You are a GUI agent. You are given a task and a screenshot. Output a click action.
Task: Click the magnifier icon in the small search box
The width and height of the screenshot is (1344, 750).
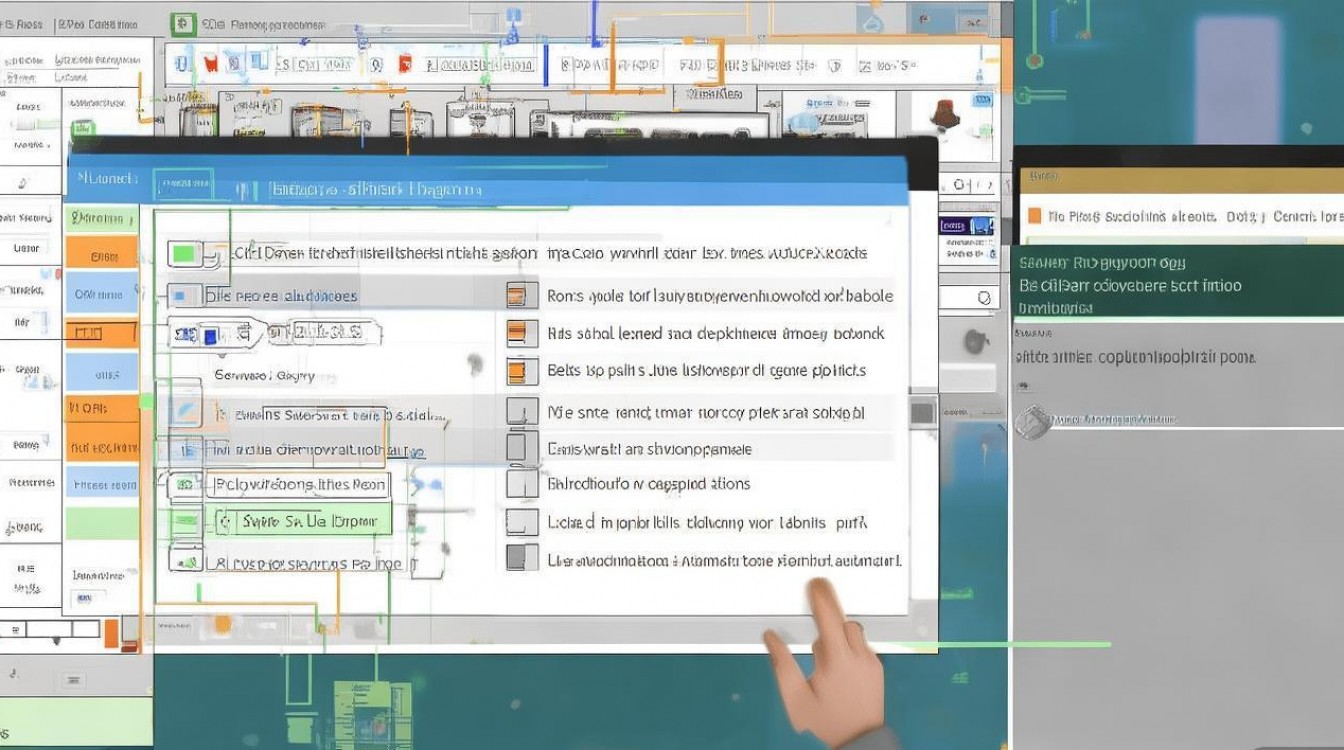(983, 298)
